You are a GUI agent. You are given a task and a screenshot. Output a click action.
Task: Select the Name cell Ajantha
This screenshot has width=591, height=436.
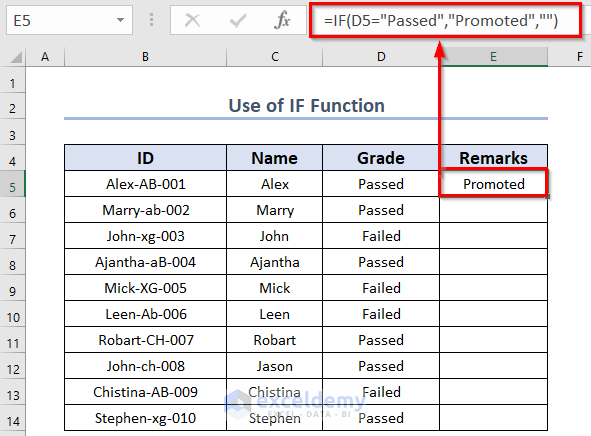click(x=274, y=262)
